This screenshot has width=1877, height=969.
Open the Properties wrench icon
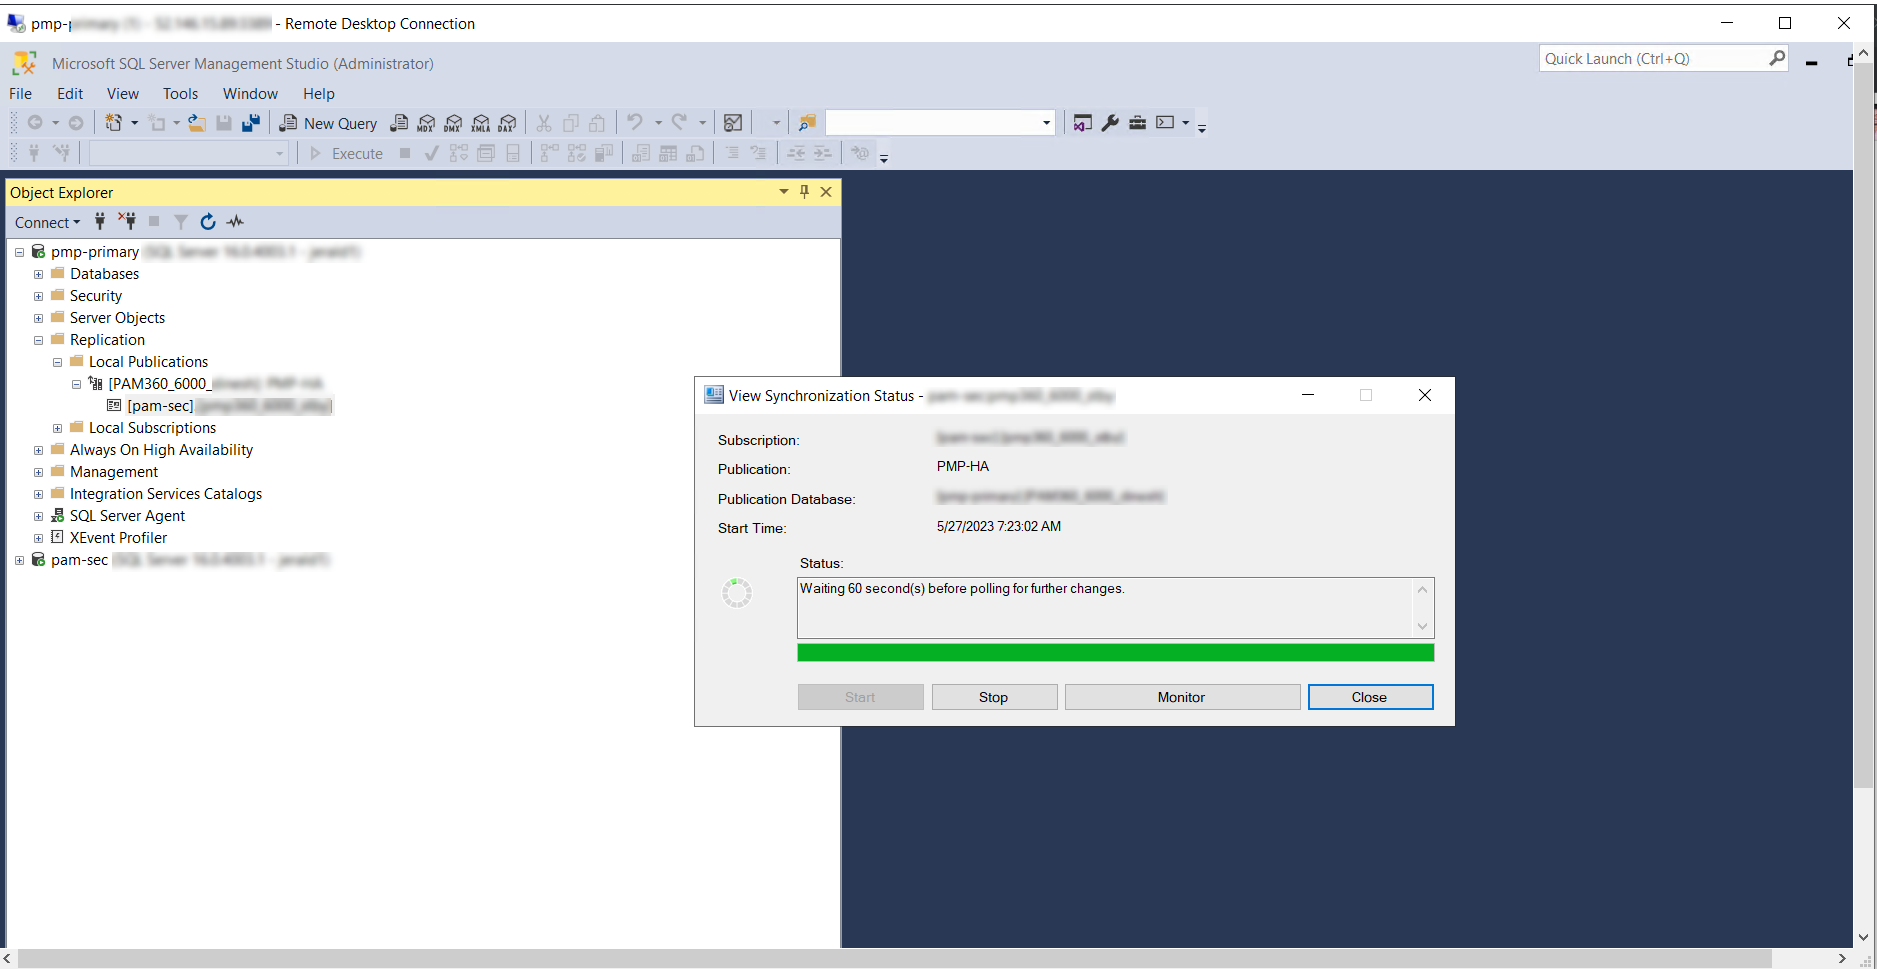click(x=1110, y=123)
